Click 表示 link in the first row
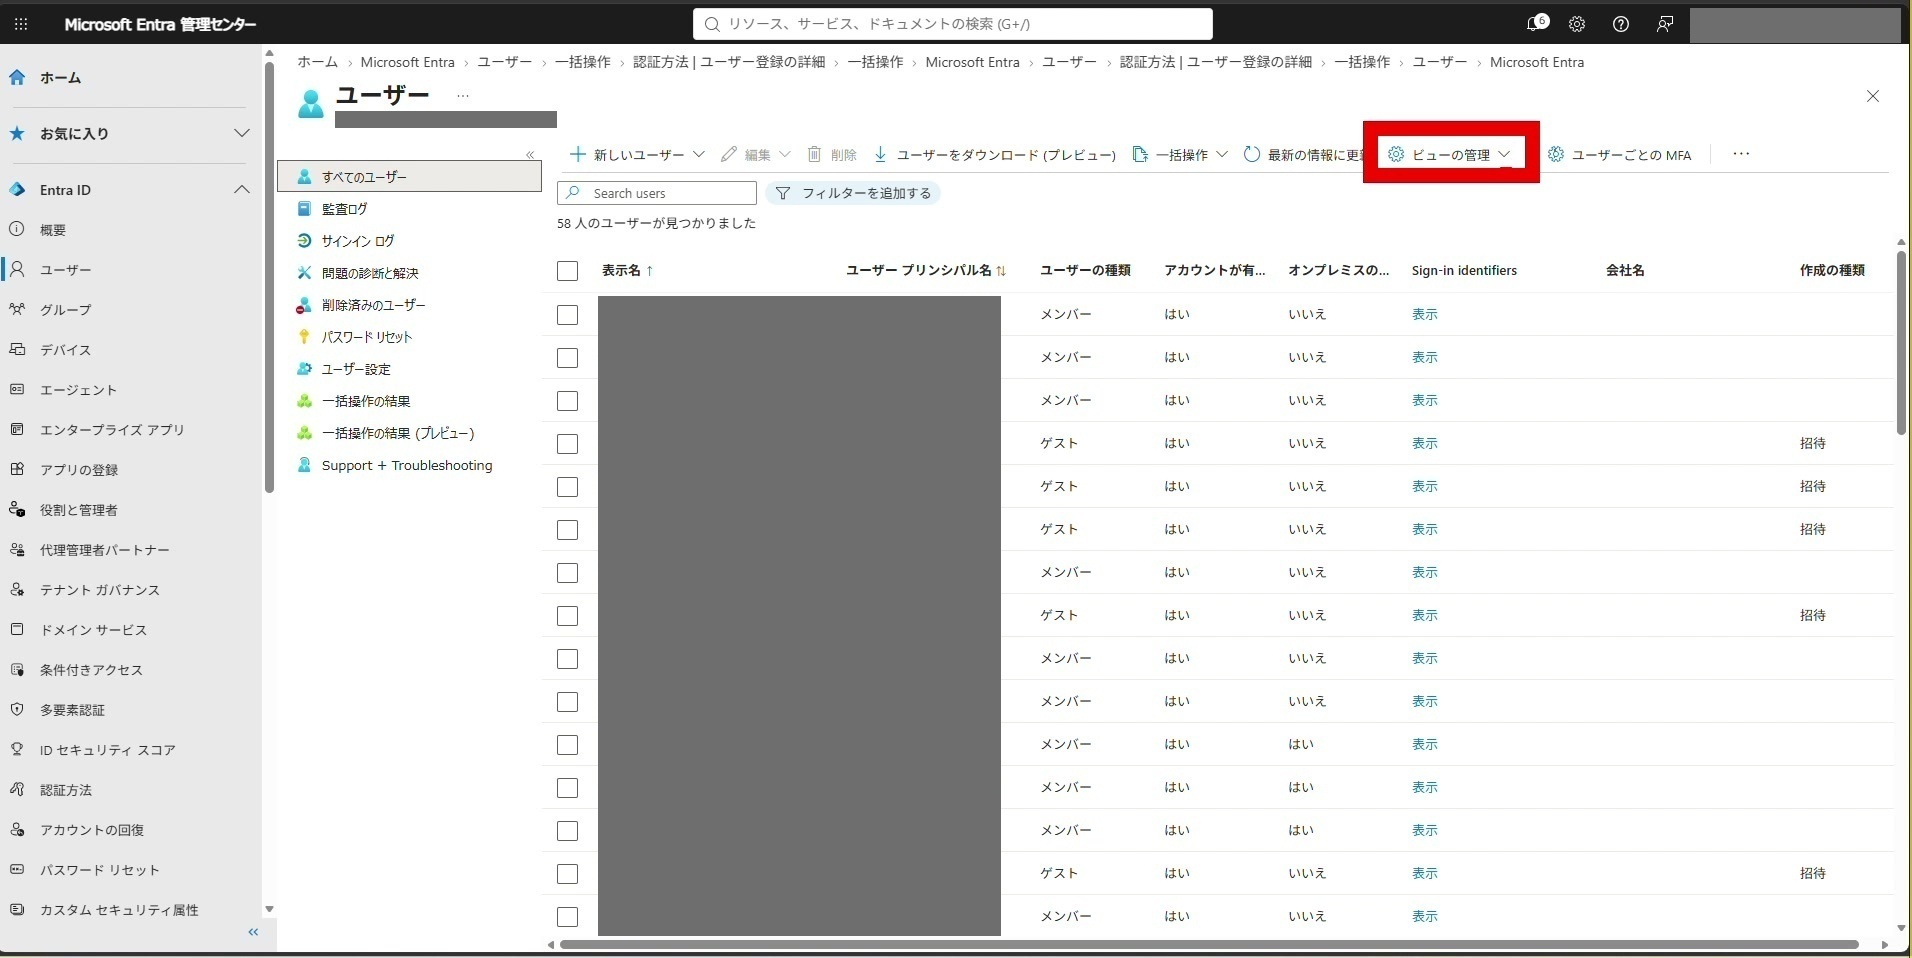Image resolution: width=1912 pixels, height=958 pixels. pyautogui.click(x=1424, y=314)
